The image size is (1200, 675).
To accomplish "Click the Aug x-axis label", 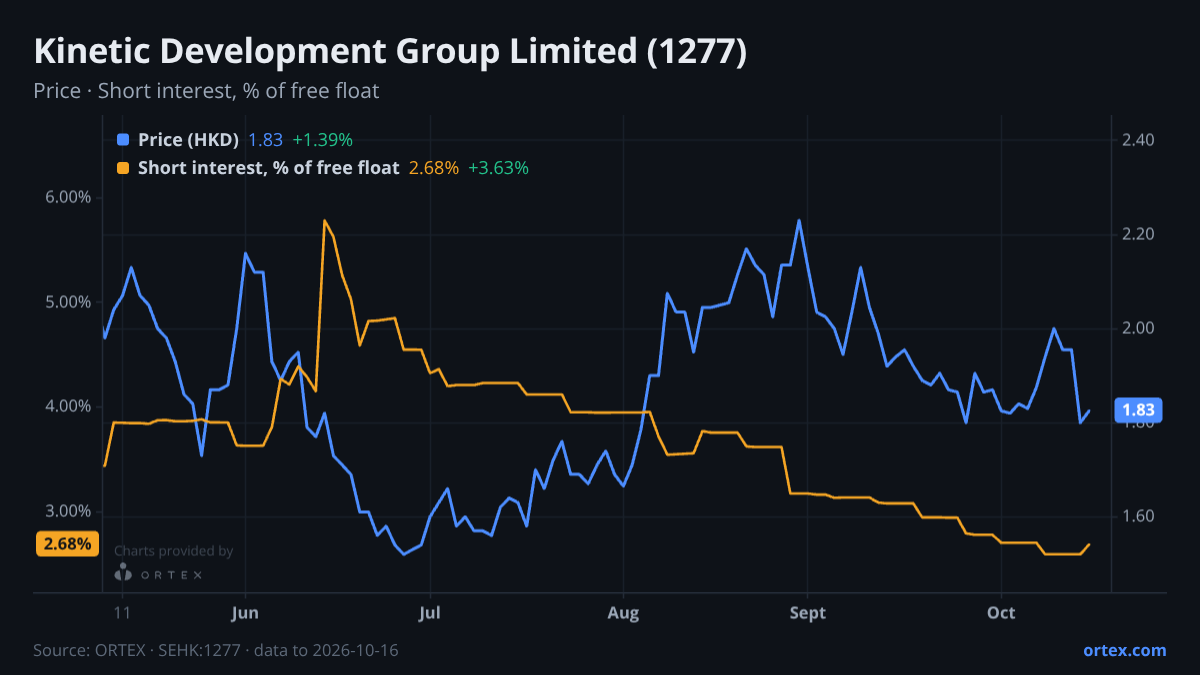I will pyautogui.click(x=623, y=613).
